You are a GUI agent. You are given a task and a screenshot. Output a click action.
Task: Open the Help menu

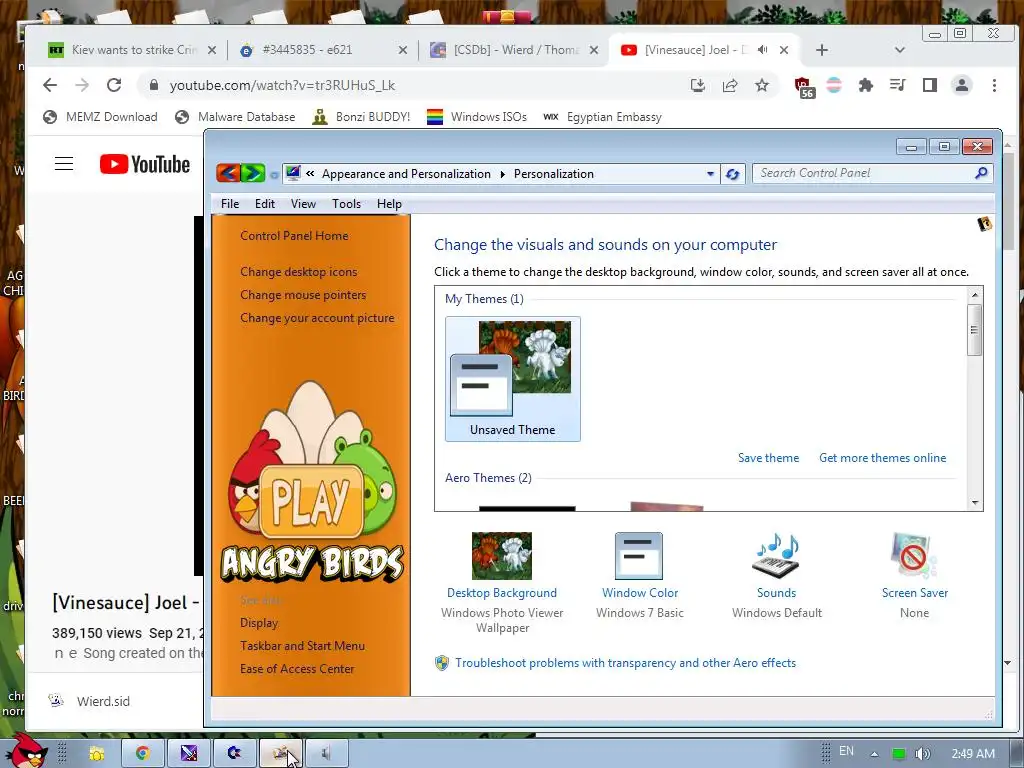pos(389,204)
